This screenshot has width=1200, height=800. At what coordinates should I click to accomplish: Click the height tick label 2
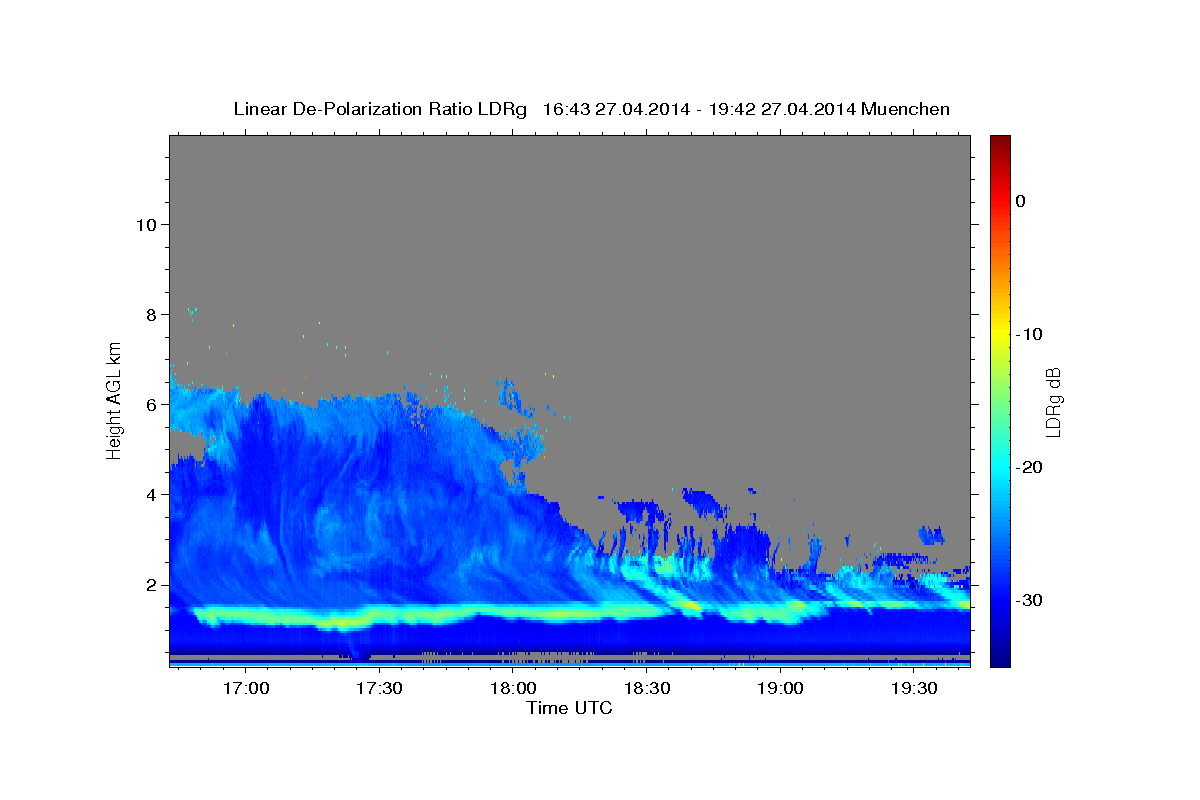pos(153,585)
